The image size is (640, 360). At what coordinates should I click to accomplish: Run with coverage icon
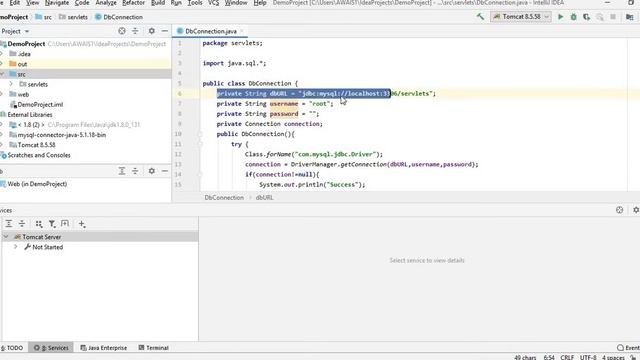pos(587,17)
